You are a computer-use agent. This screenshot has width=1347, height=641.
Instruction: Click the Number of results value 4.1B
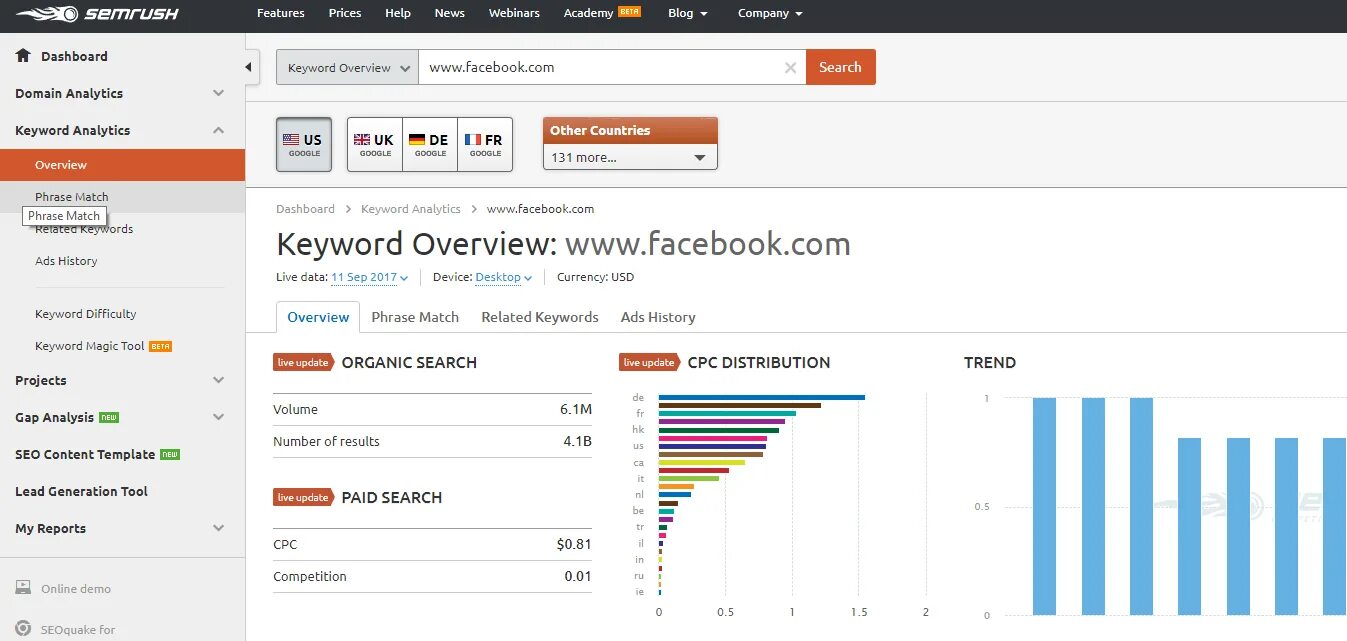click(577, 441)
